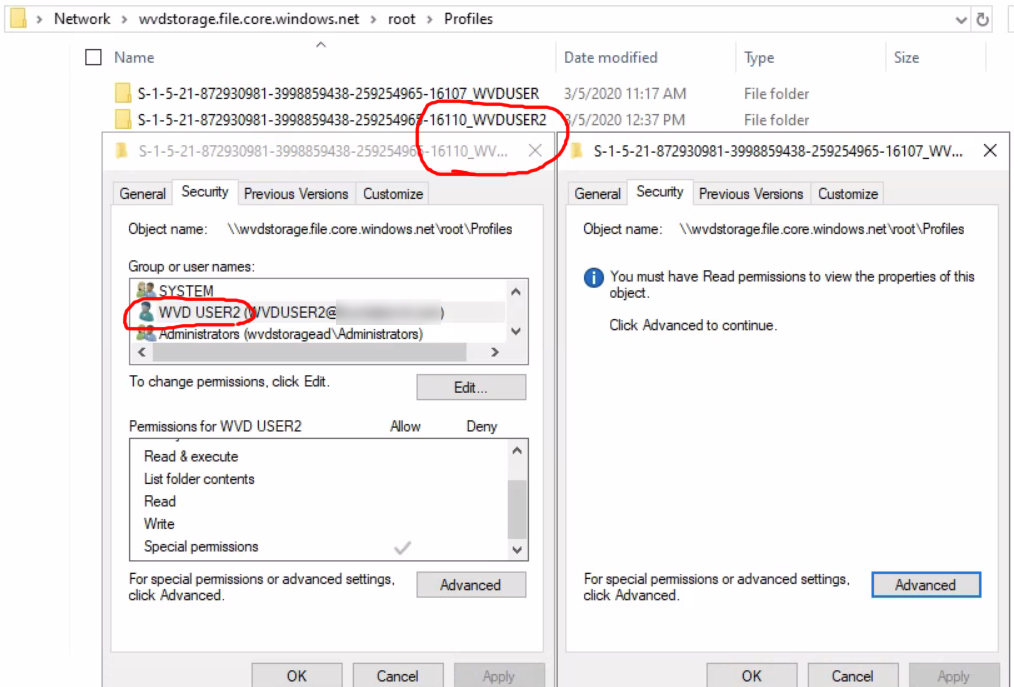This screenshot has width=1014, height=687.
Task: Navigate to root in the breadcrumb
Action: tap(402, 19)
